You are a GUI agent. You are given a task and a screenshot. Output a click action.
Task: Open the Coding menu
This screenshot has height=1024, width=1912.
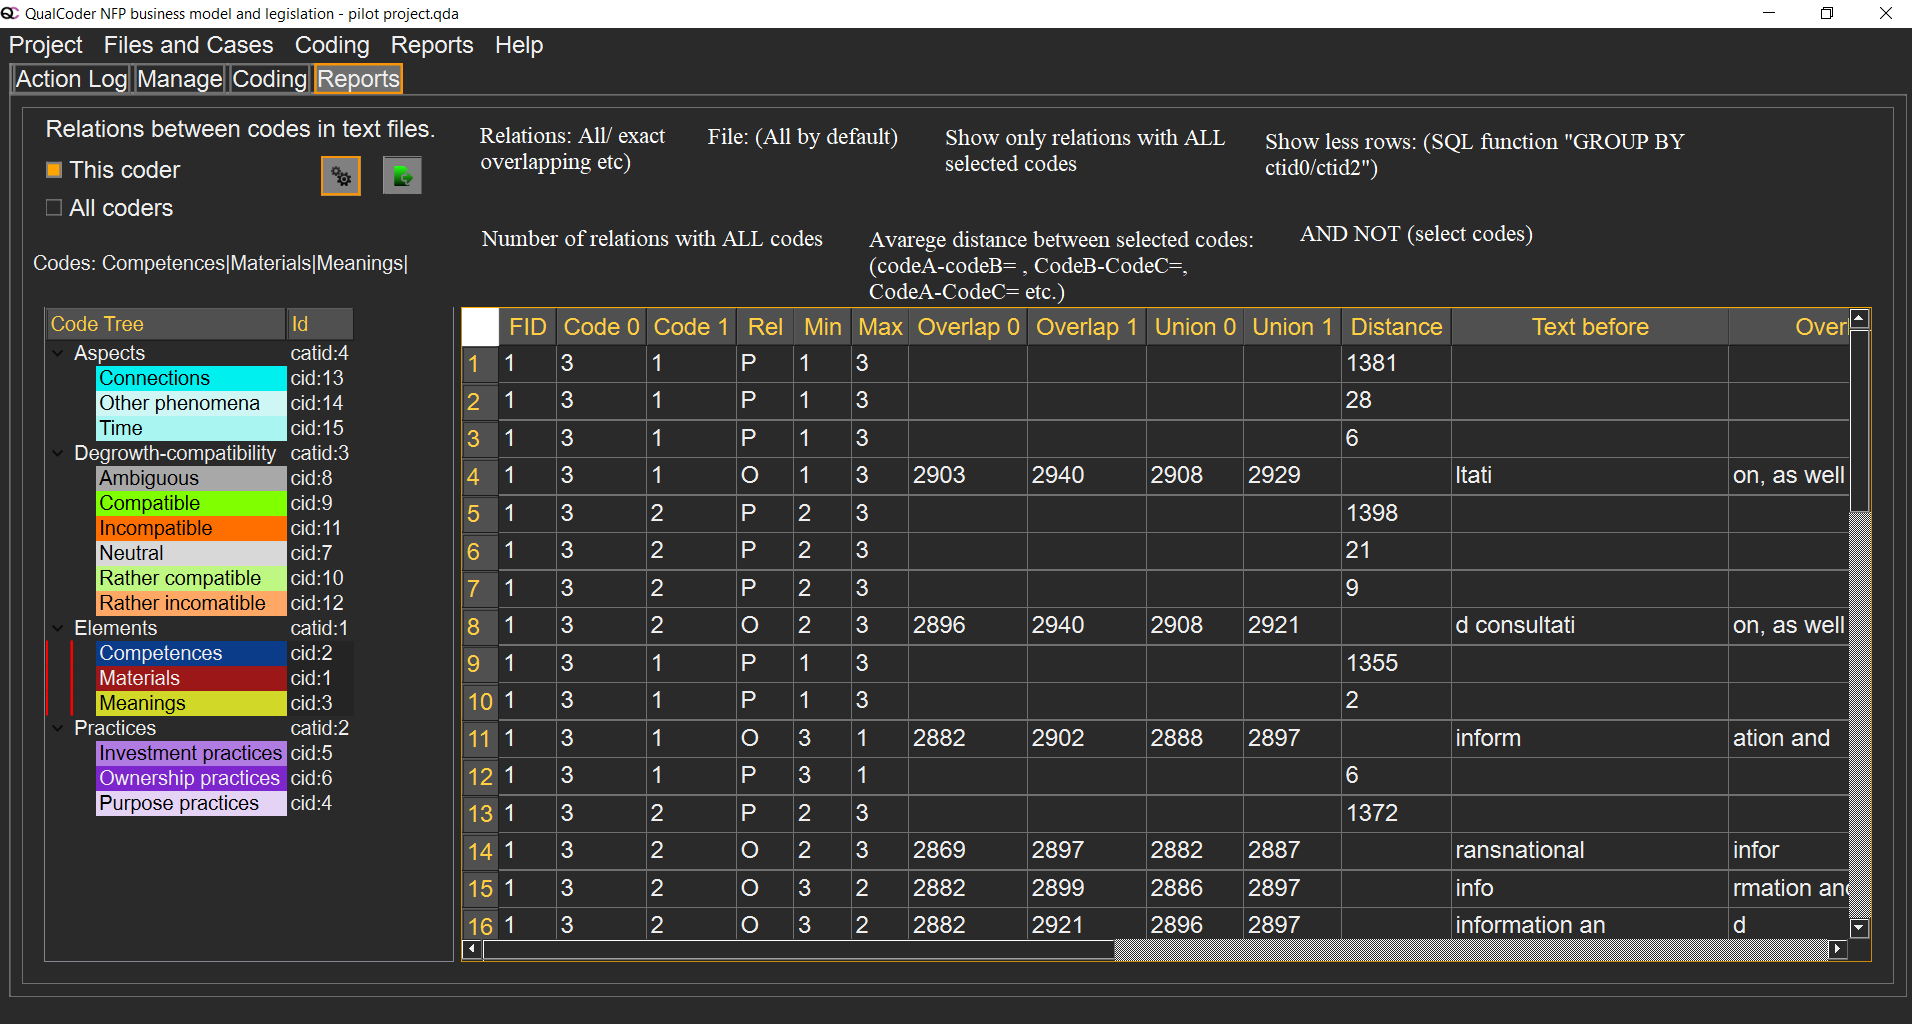click(332, 45)
